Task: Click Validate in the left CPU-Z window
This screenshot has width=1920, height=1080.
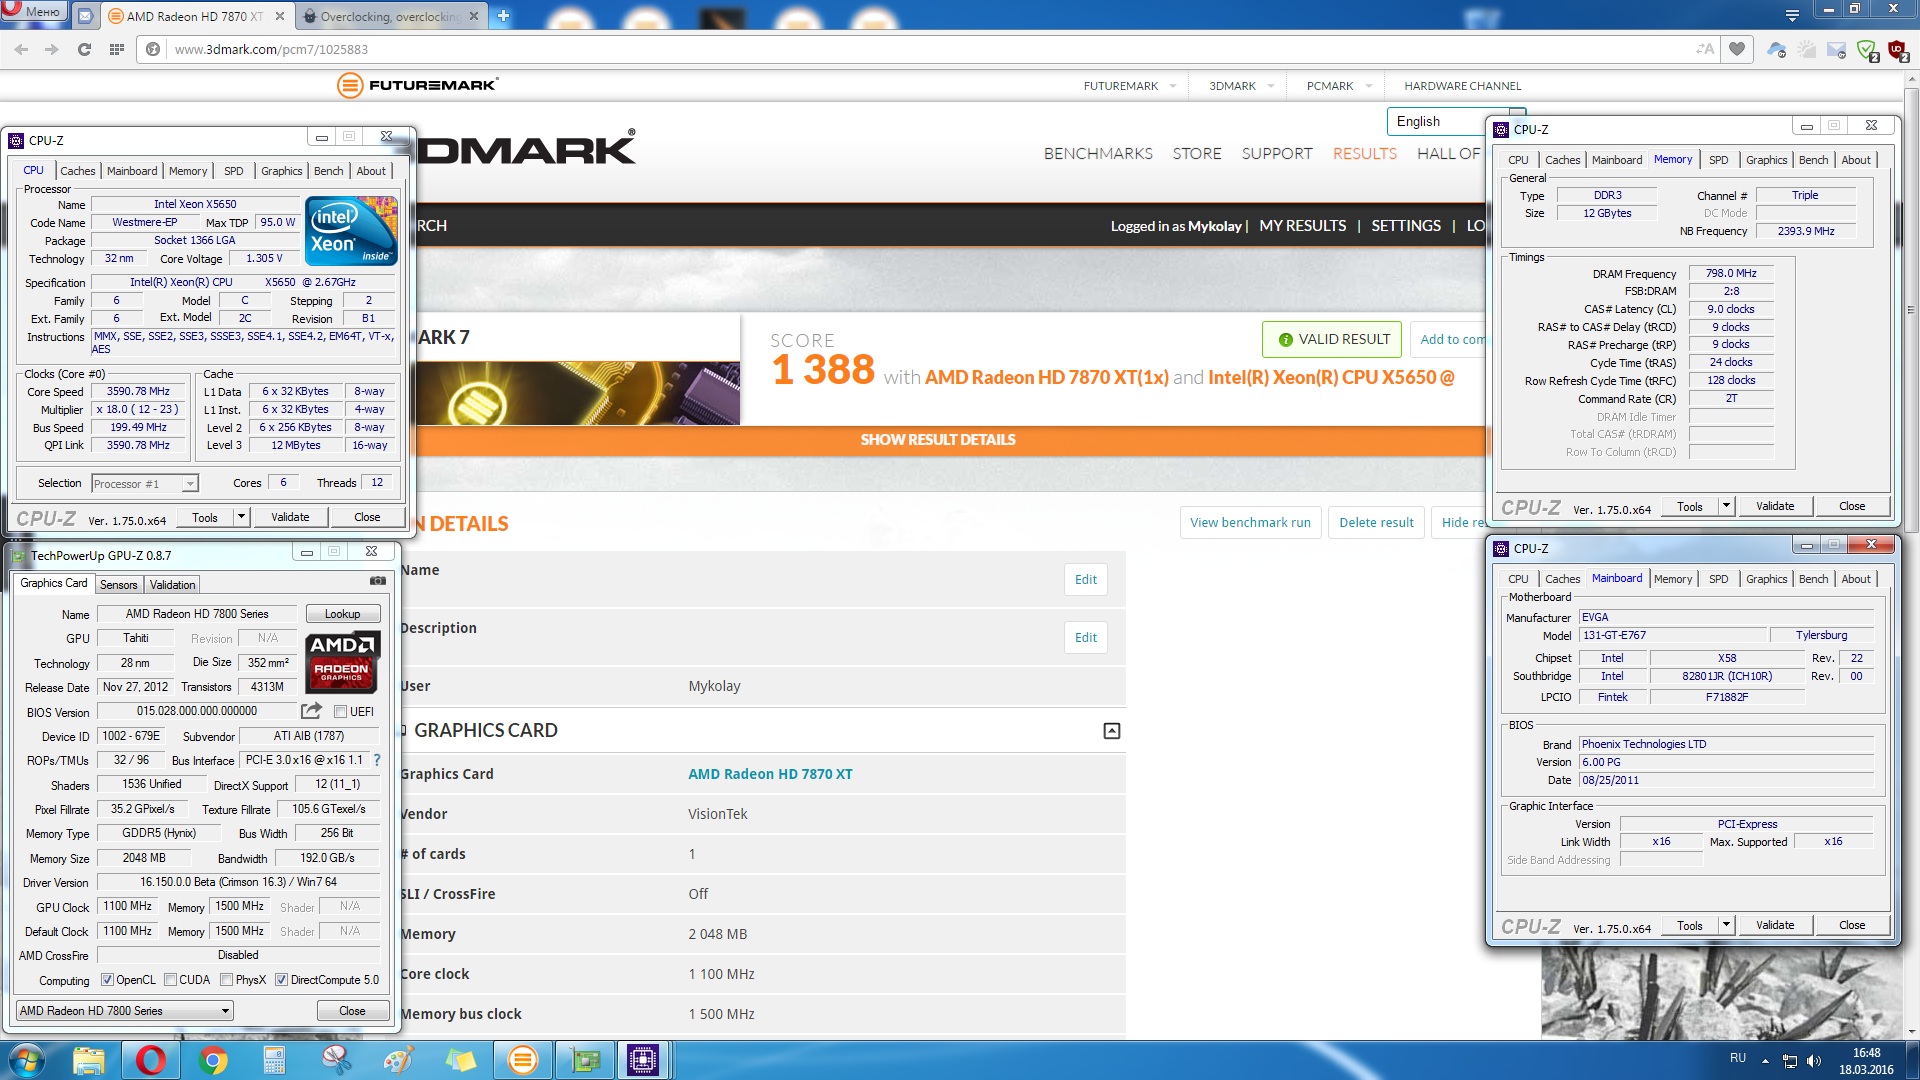Action: coord(290,517)
